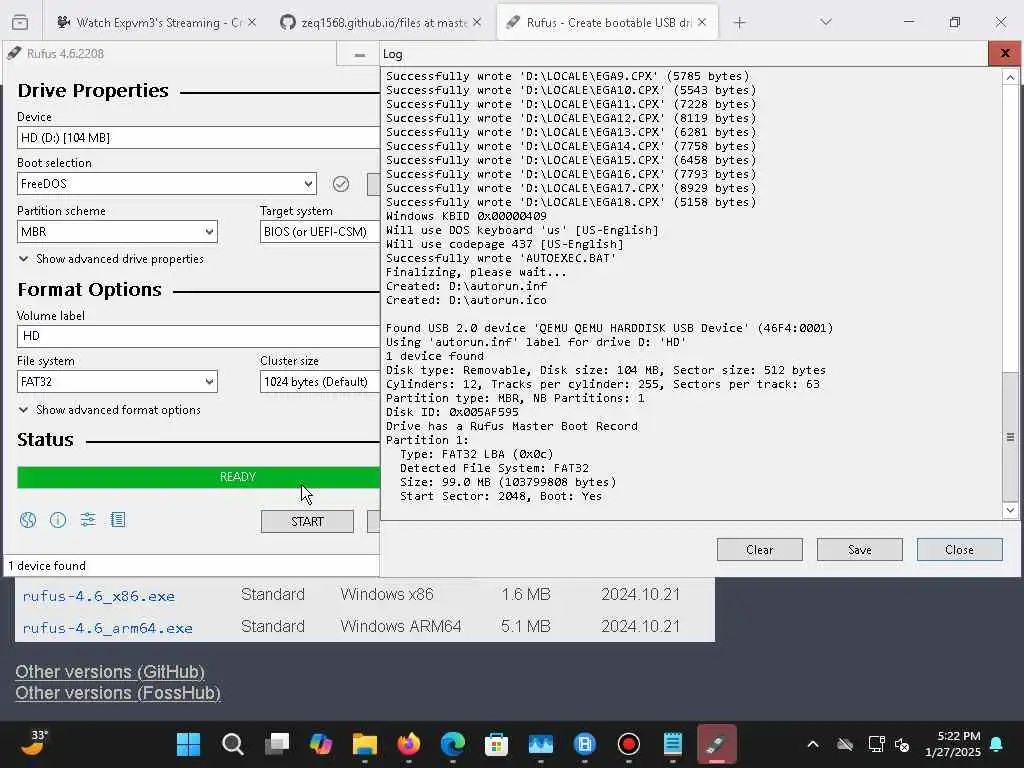
Task: Click the Volume label field containing HD
Action: point(198,336)
